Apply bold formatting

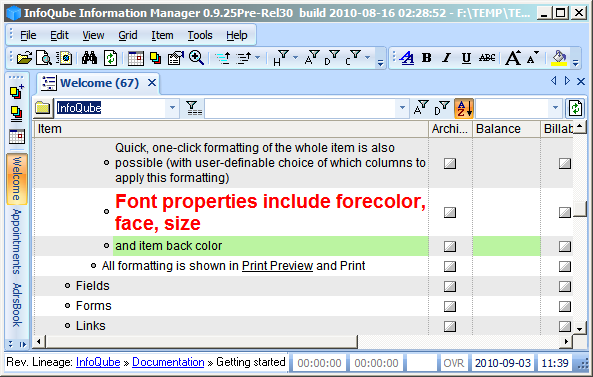(427, 58)
